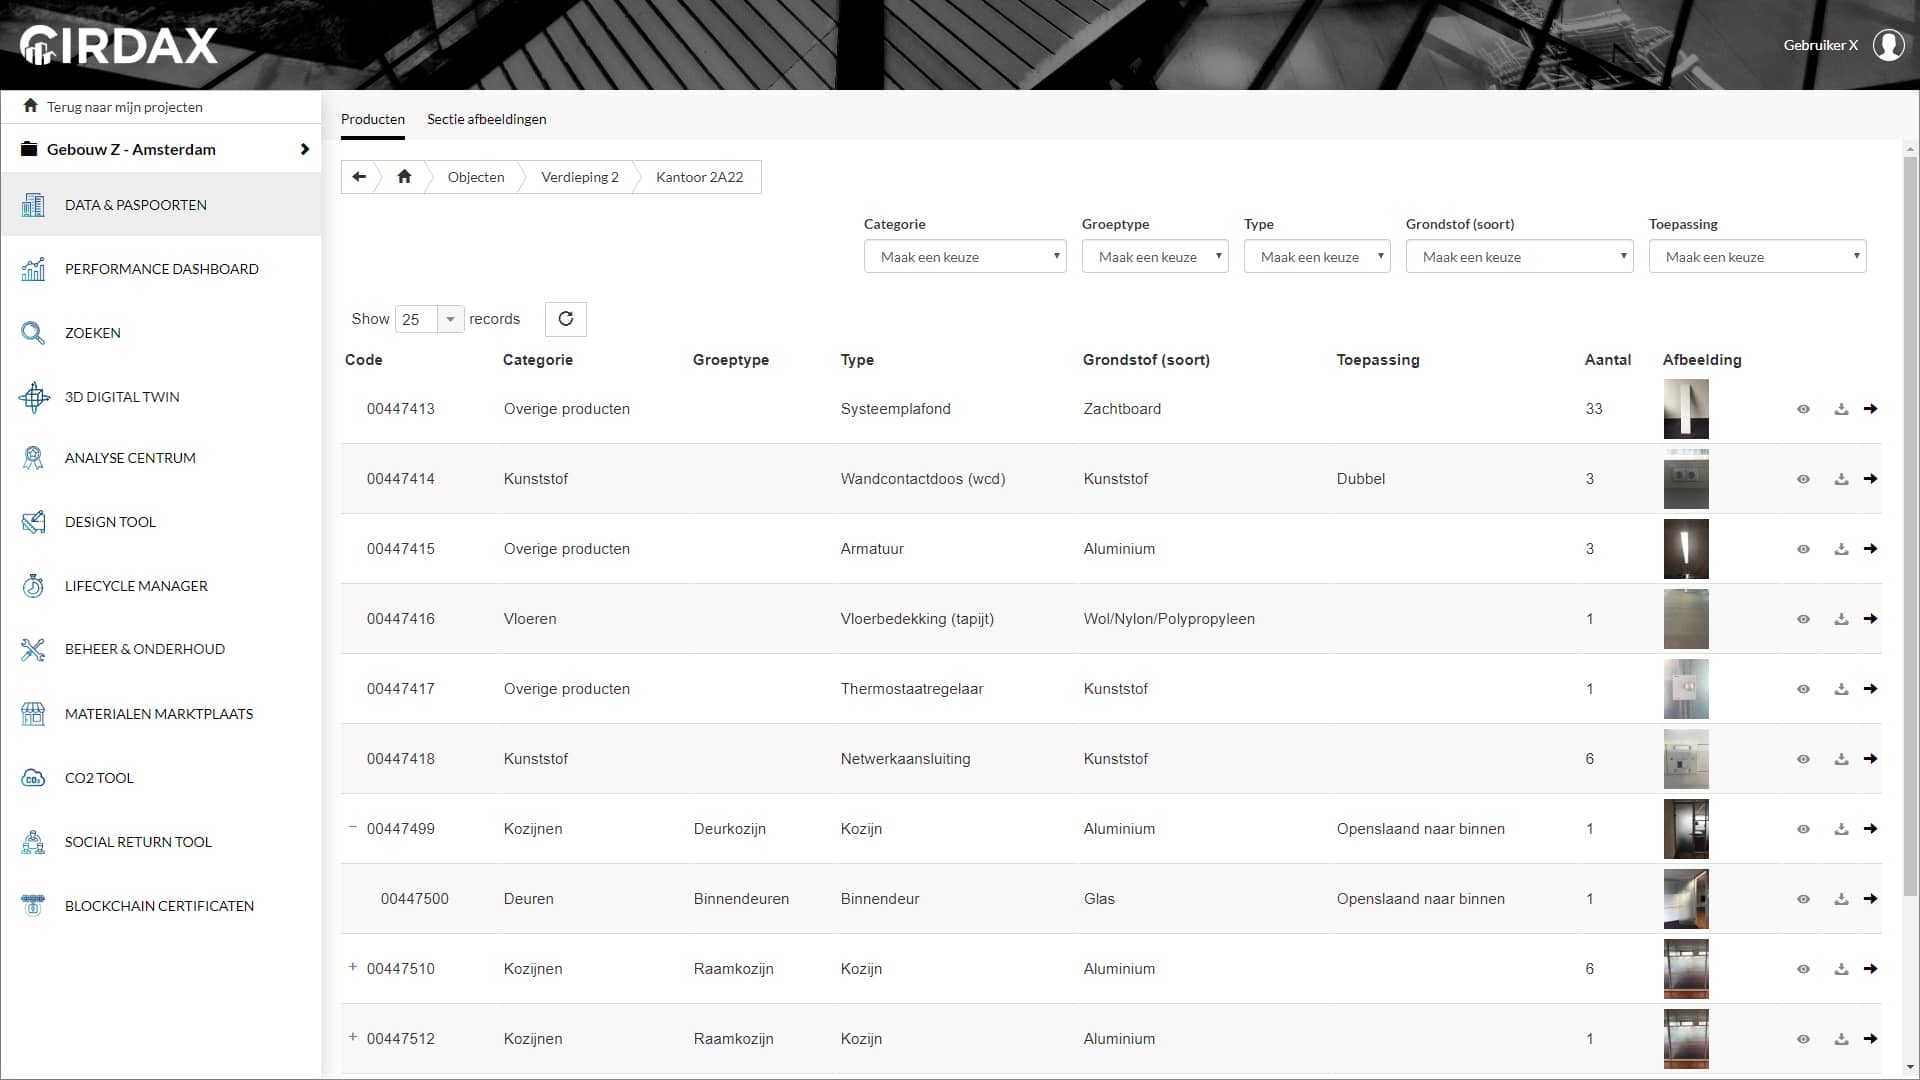Viewport: 1920px width, 1080px height.
Task: Click the CO2 Tool cloud icon
Action: (x=33, y=778)
